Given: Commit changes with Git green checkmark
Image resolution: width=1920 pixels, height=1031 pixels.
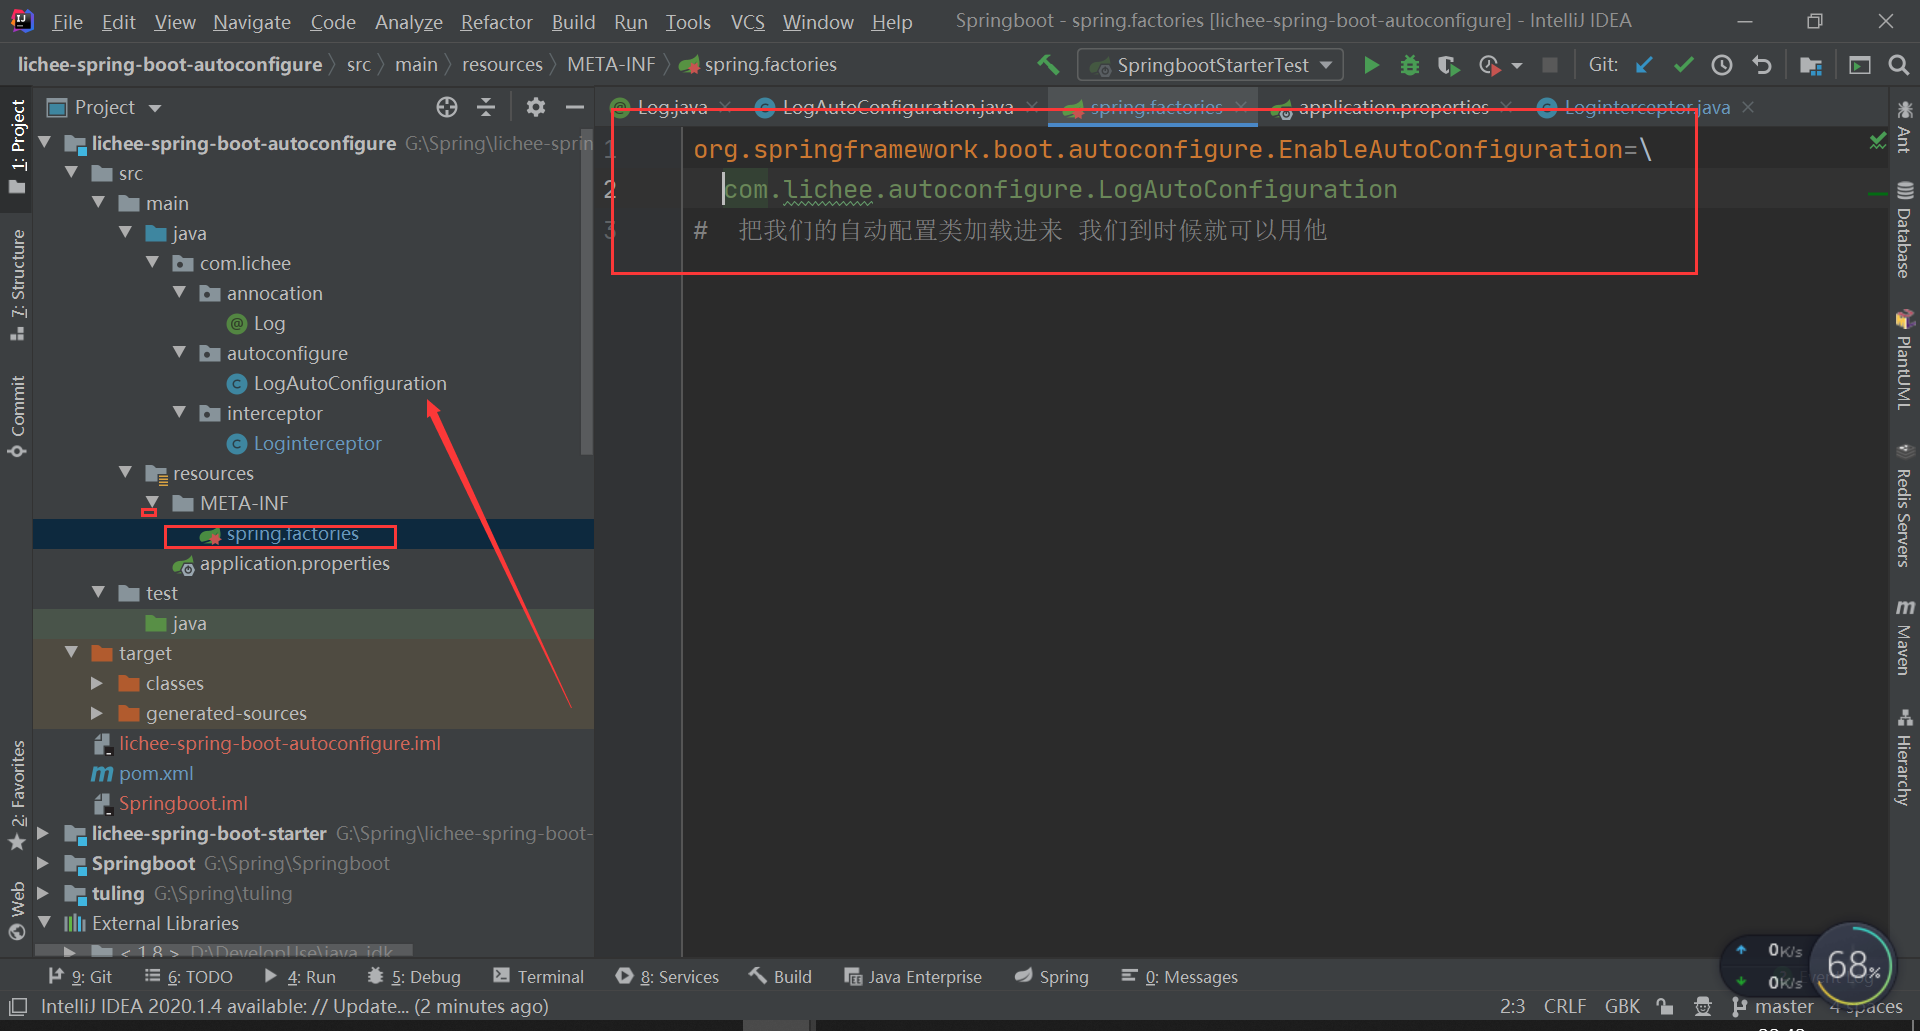Looking at the screenshot, I should [x=1683, y=65].
